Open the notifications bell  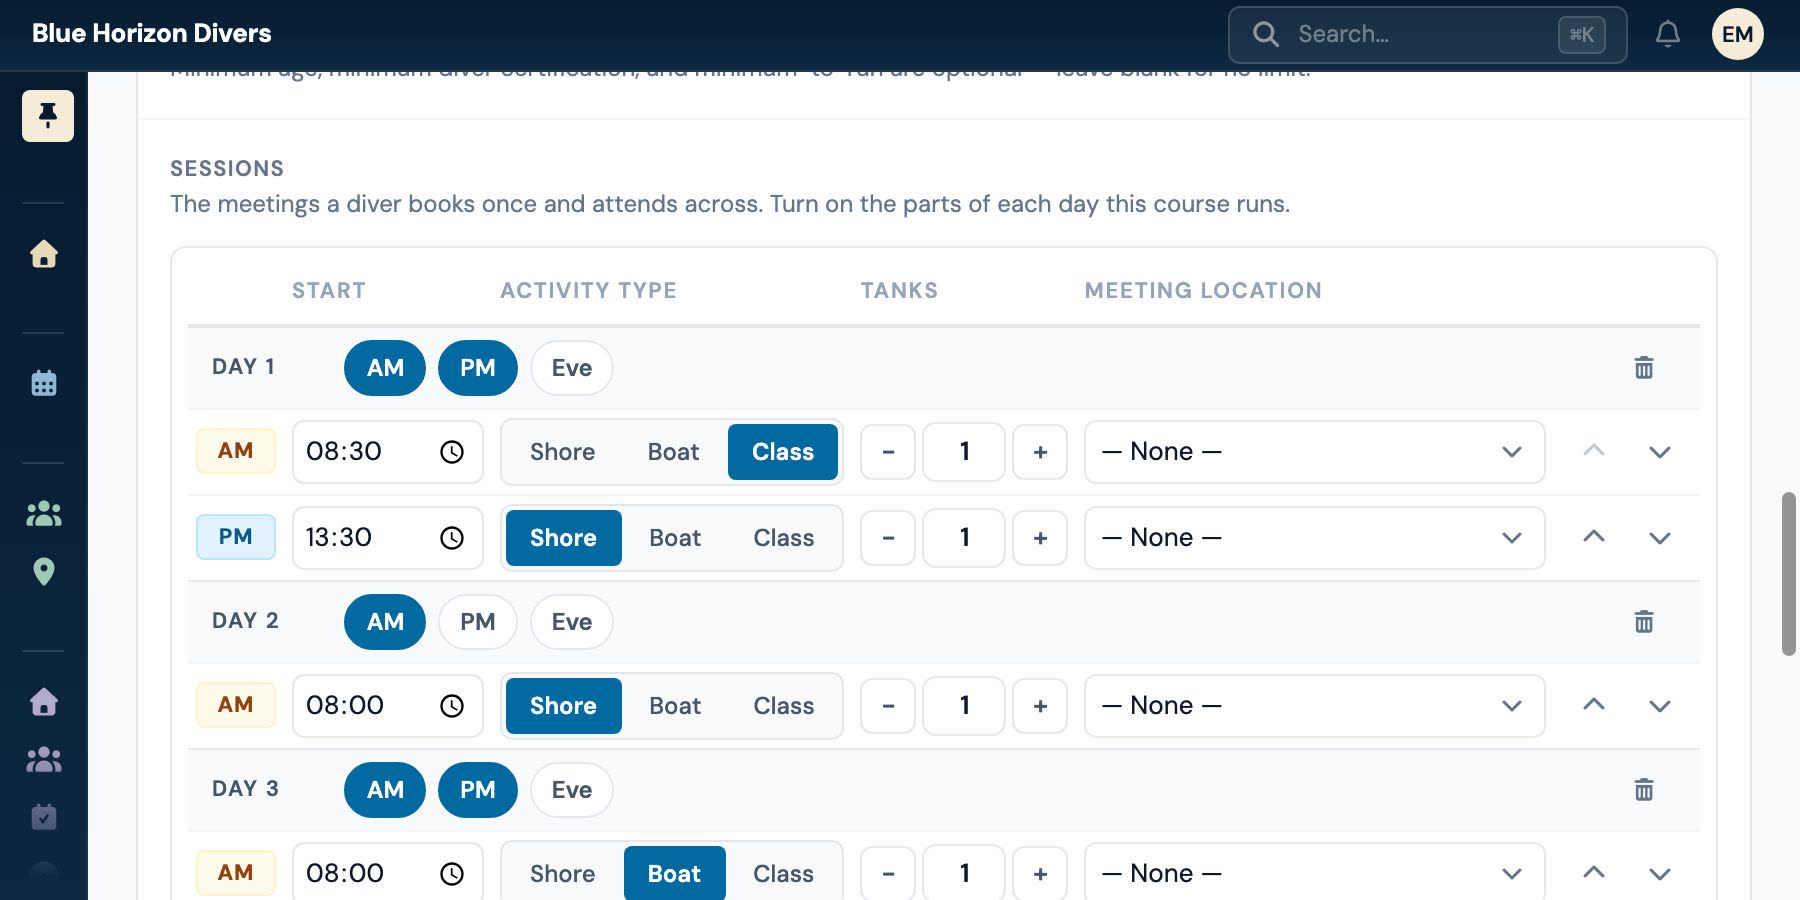point(1668,35)
